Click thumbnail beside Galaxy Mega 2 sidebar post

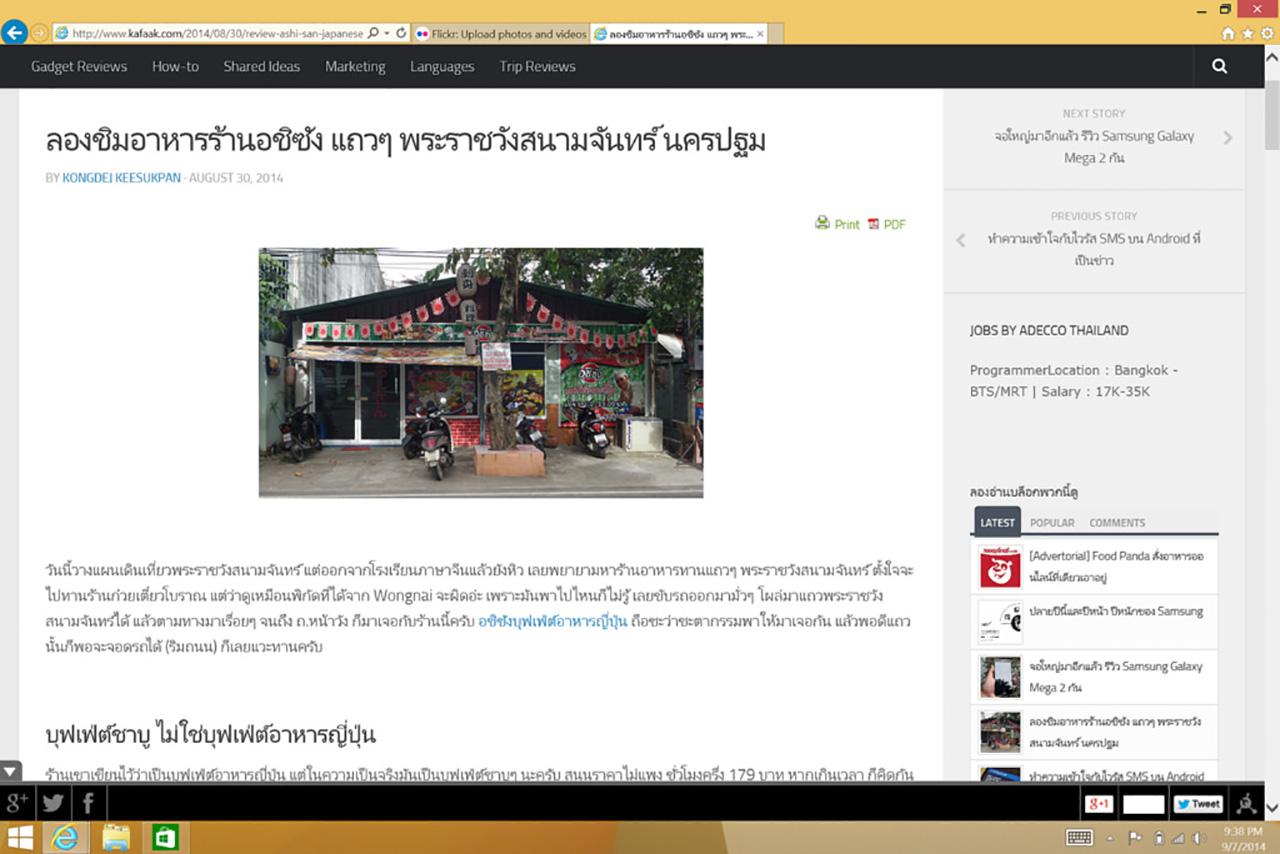pos(1000,677)
